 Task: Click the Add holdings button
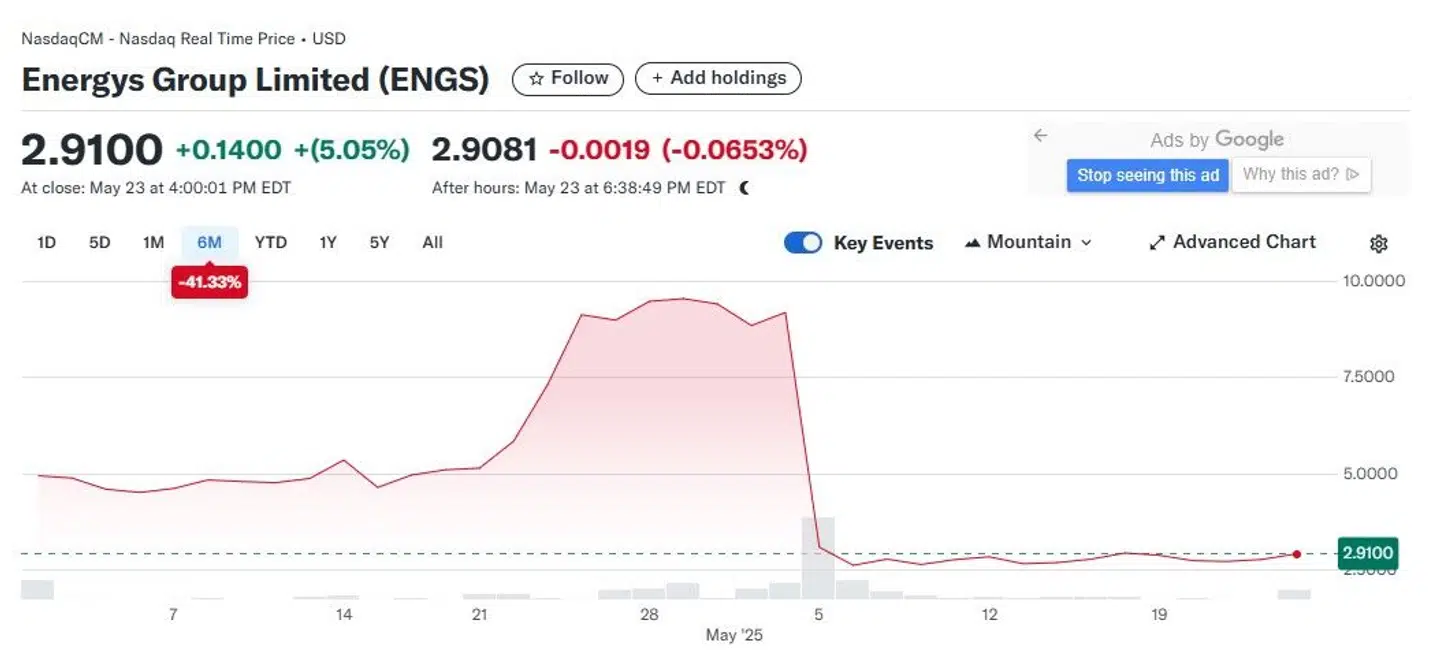pos(718,79)
